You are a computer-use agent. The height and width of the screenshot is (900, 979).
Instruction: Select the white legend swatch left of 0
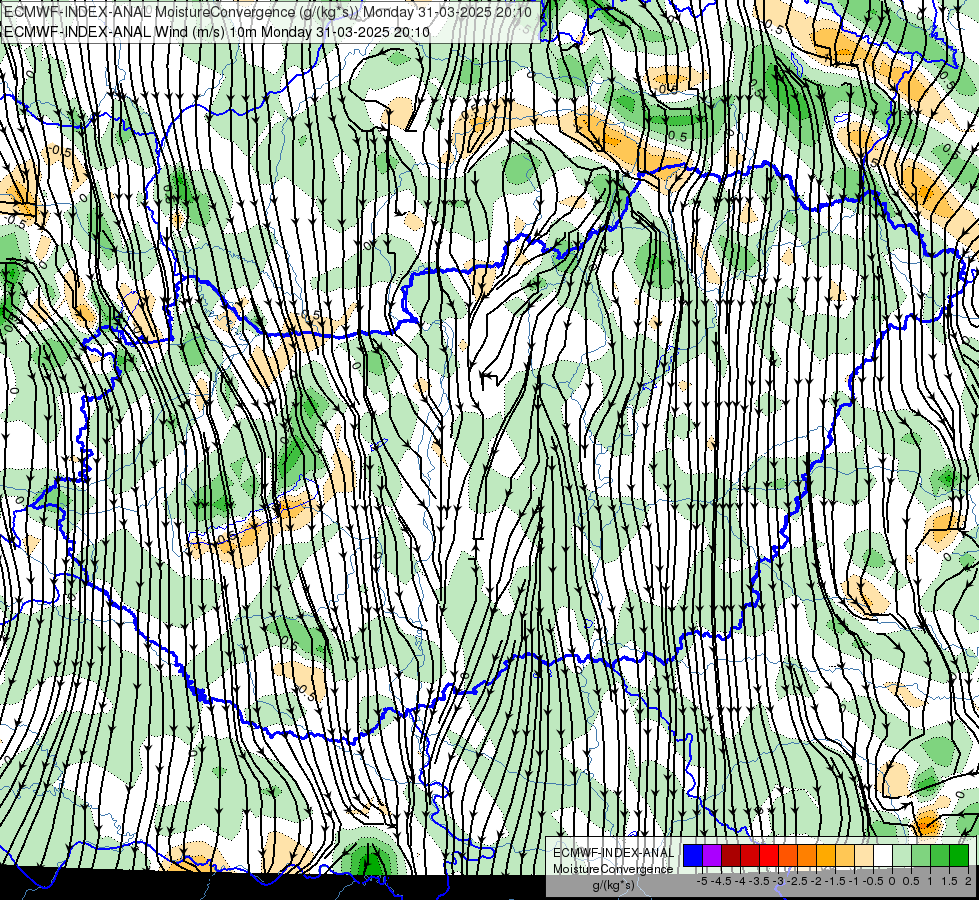(883, 856)
